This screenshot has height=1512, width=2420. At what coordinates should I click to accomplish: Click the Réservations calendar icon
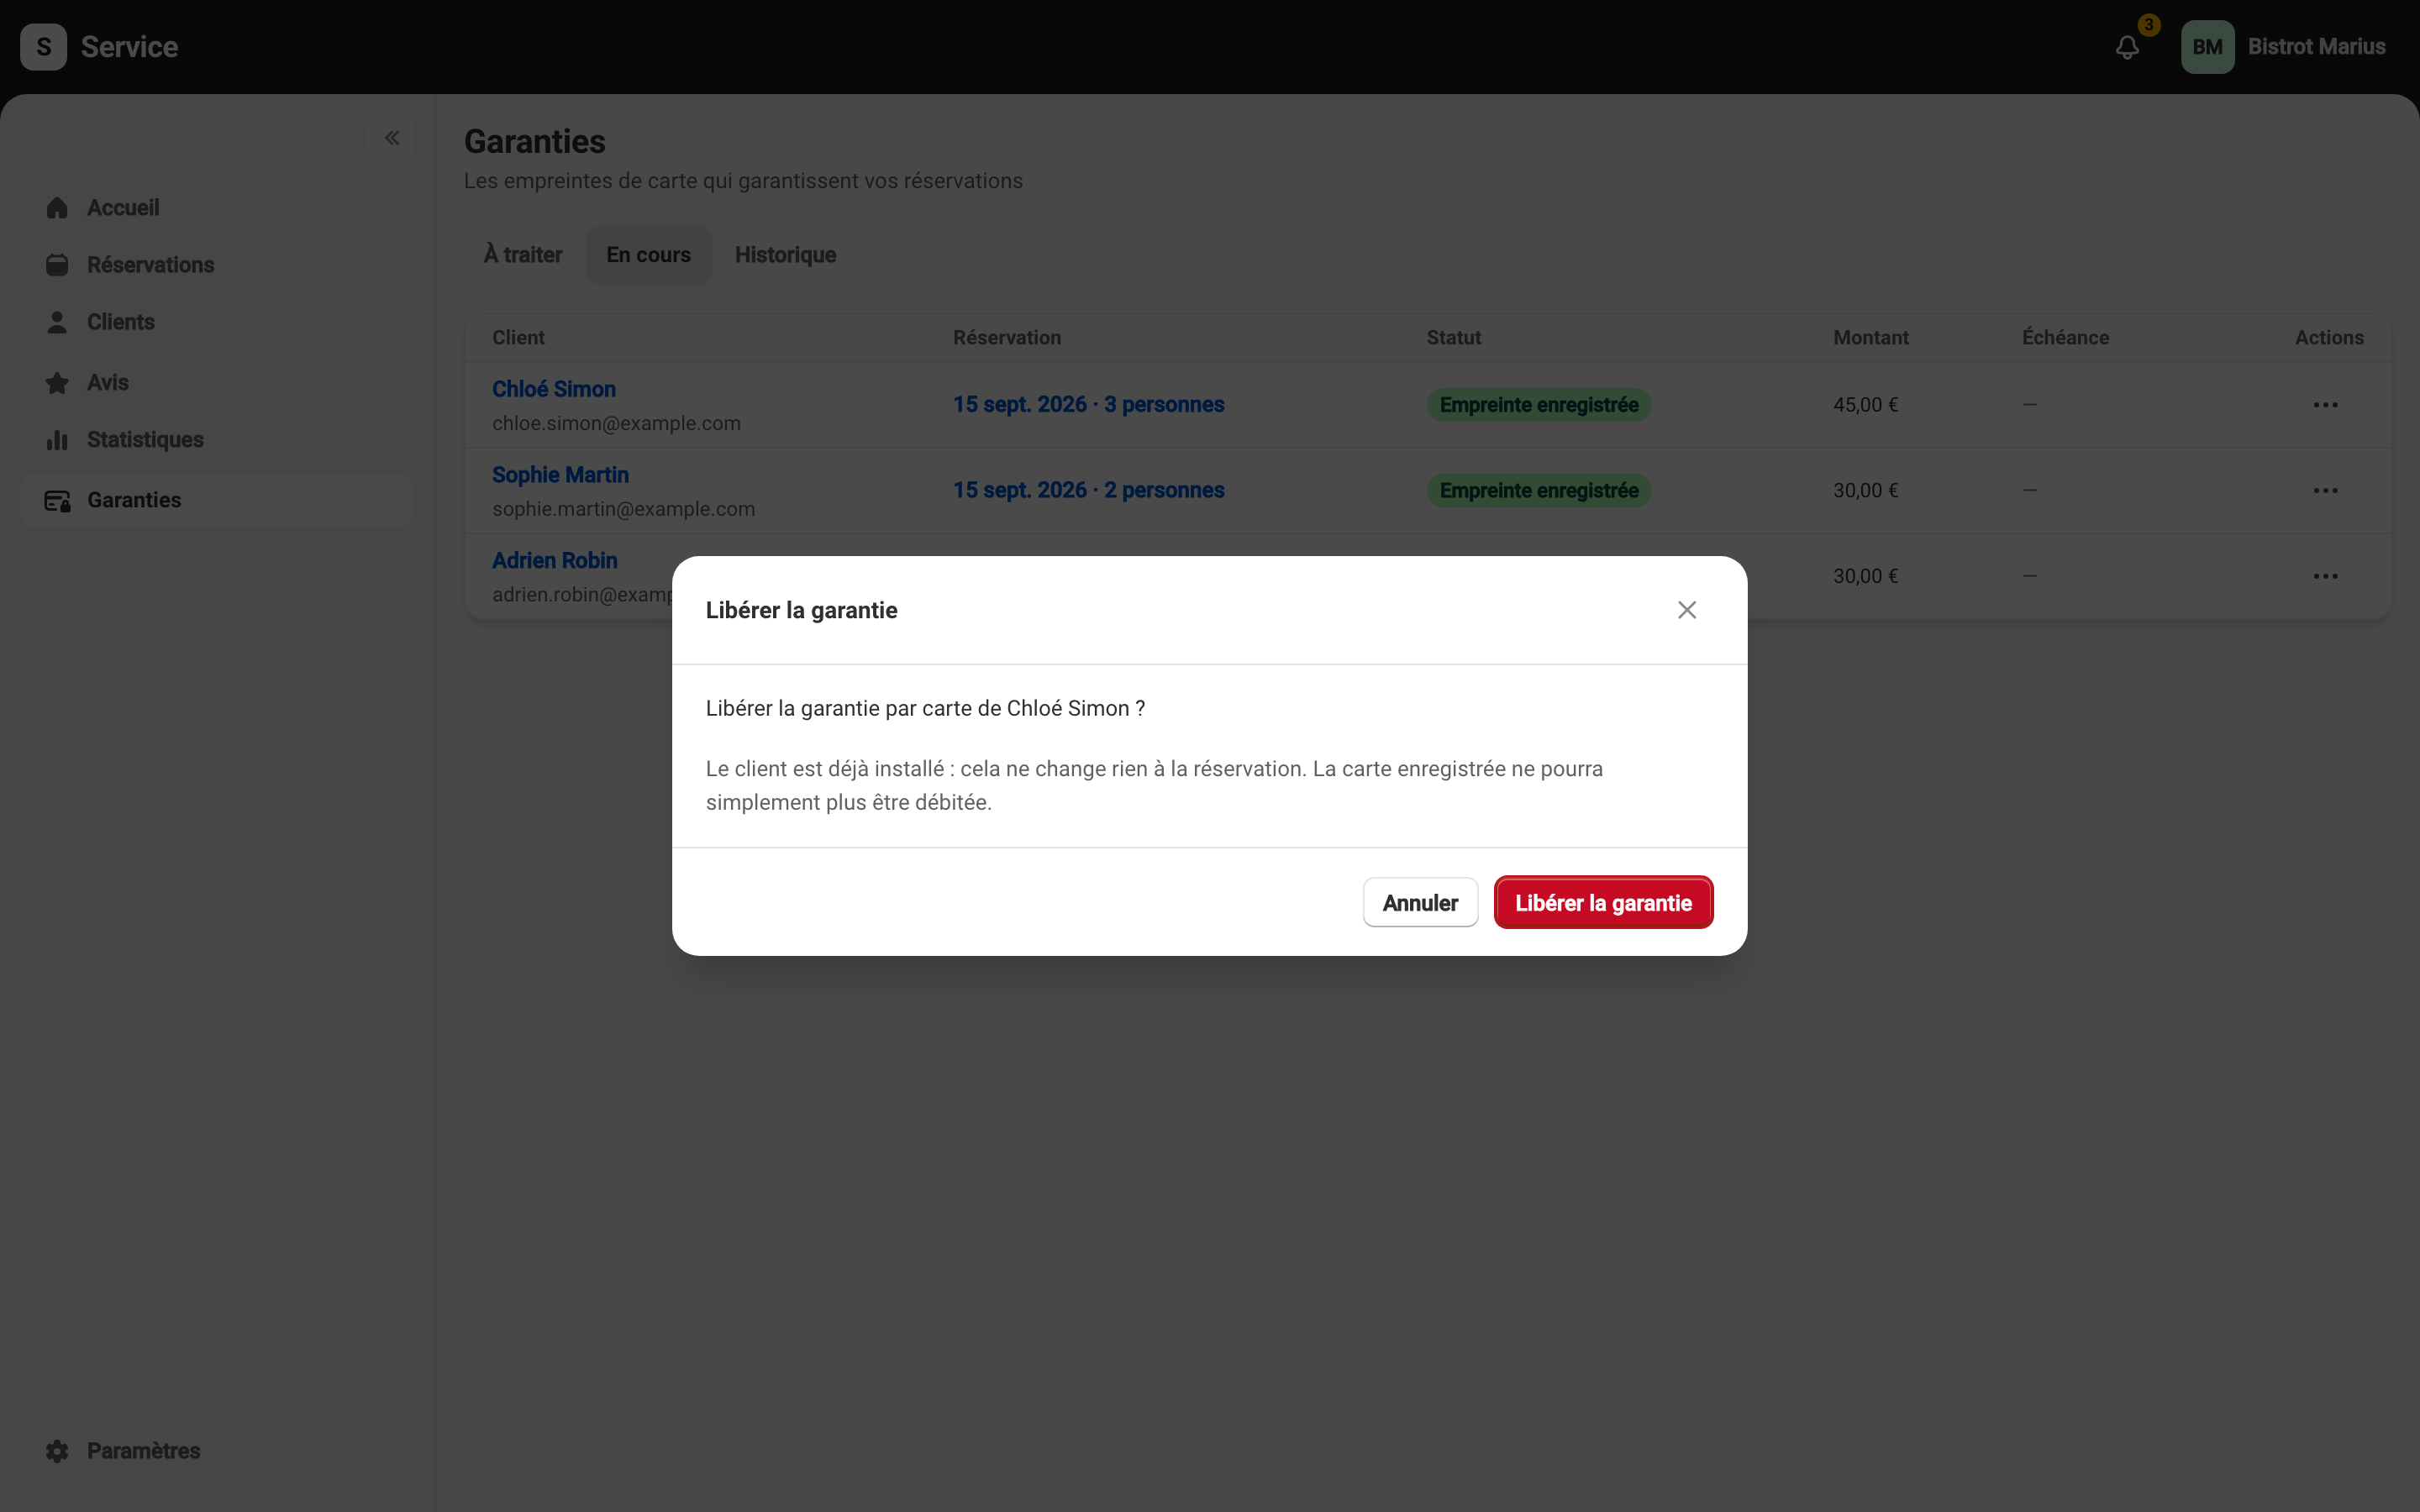pos(57,265)
